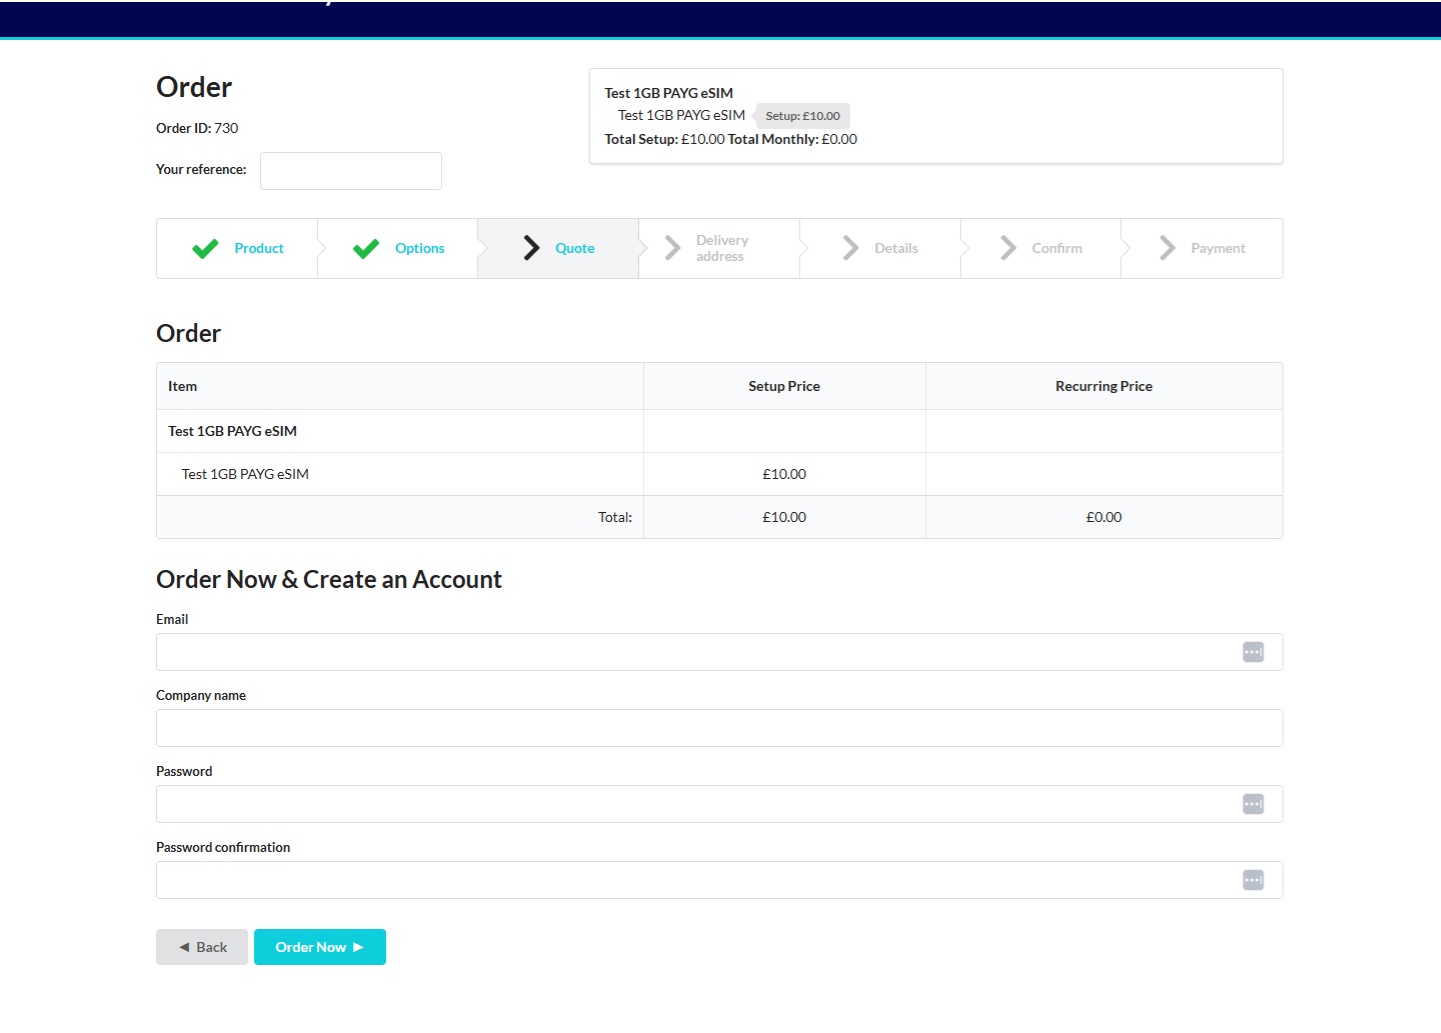Focus the Password confirmation input field
The image size is (1441, 1033).
(x=719, y=880)
